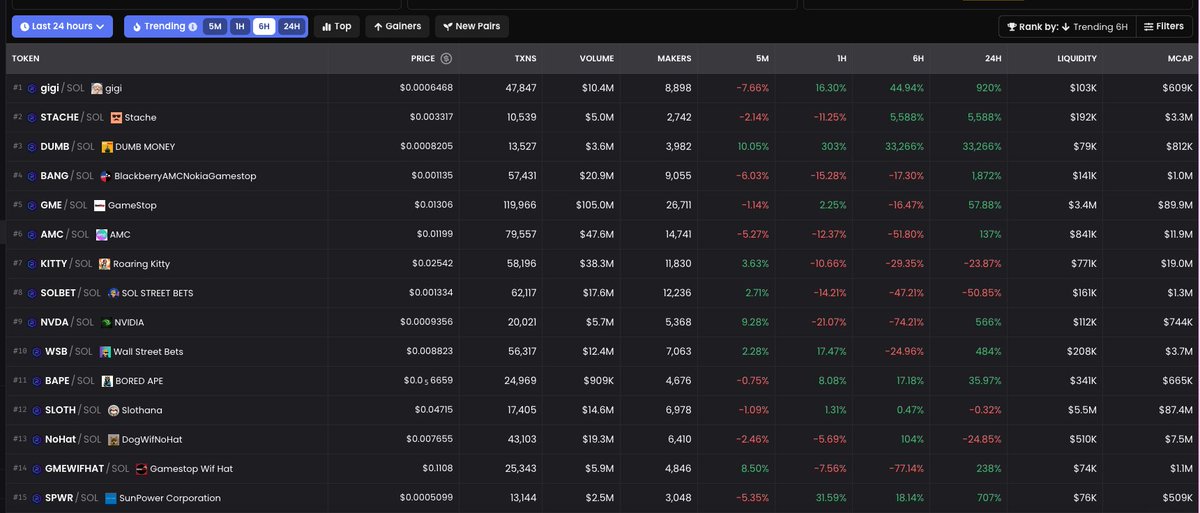This screenshot has width=1200, height=513.
Task: Open the KITTY / SOL pair
Action: (x=67, y=264)
